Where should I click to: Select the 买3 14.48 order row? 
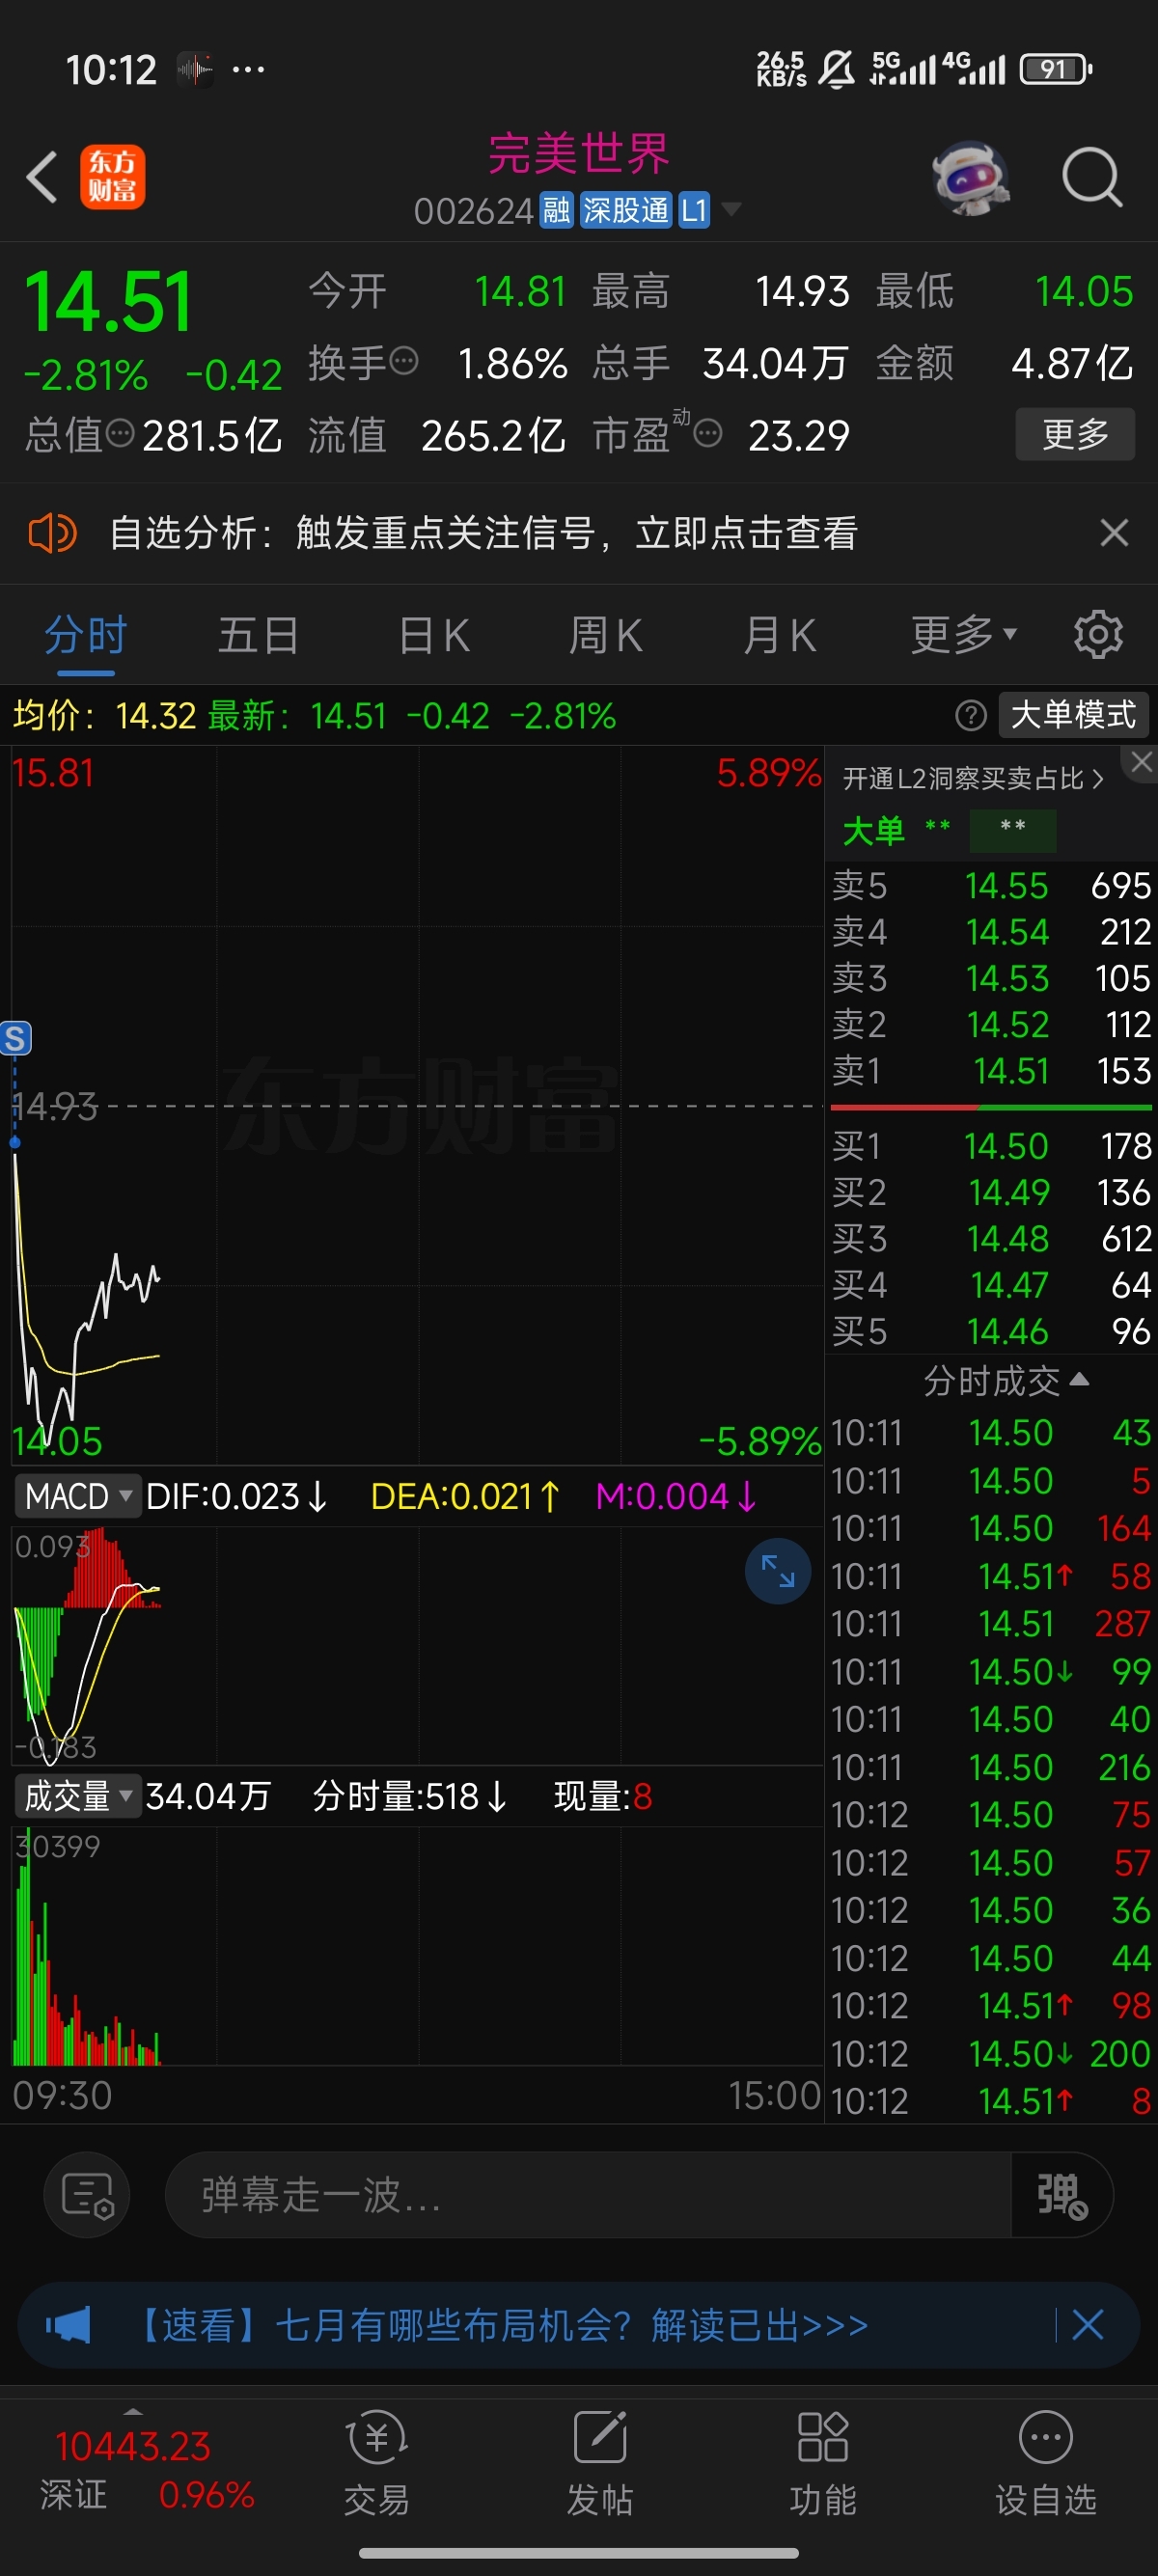click(991, 1239)
